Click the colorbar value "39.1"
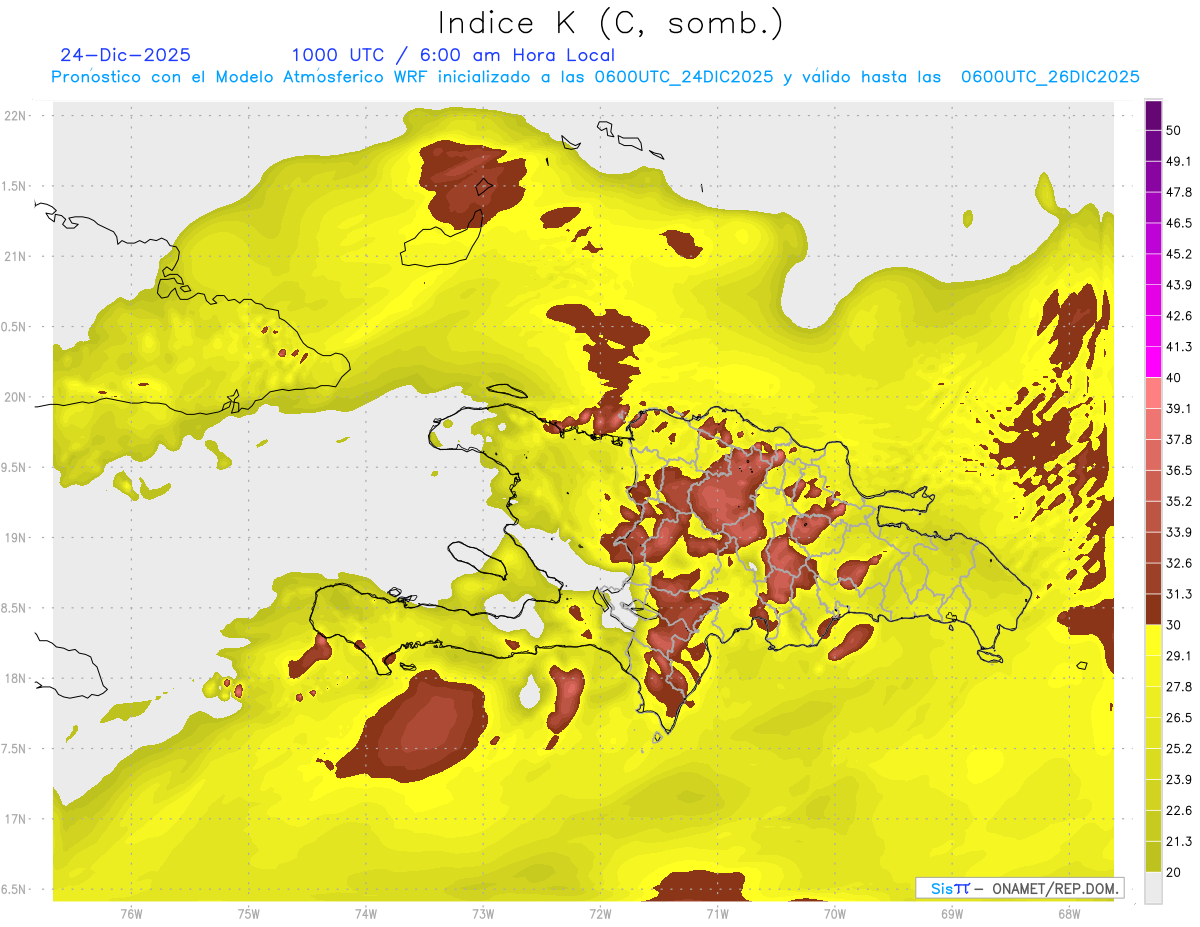This screenshot has width=1200, height=927. 1179,409
